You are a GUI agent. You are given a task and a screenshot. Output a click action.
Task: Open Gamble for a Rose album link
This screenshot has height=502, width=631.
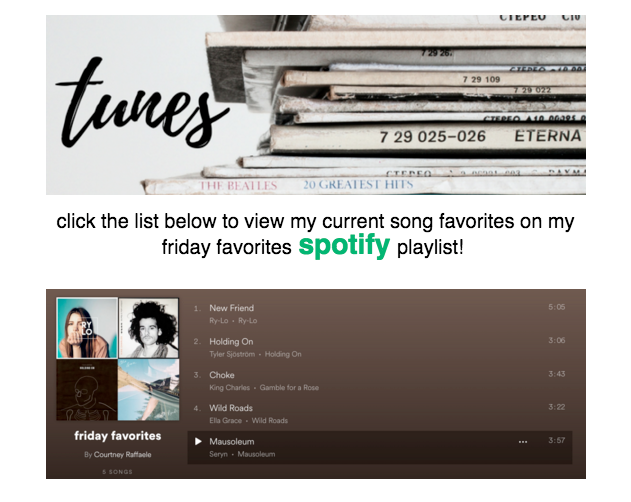click(x=289, y=387)
